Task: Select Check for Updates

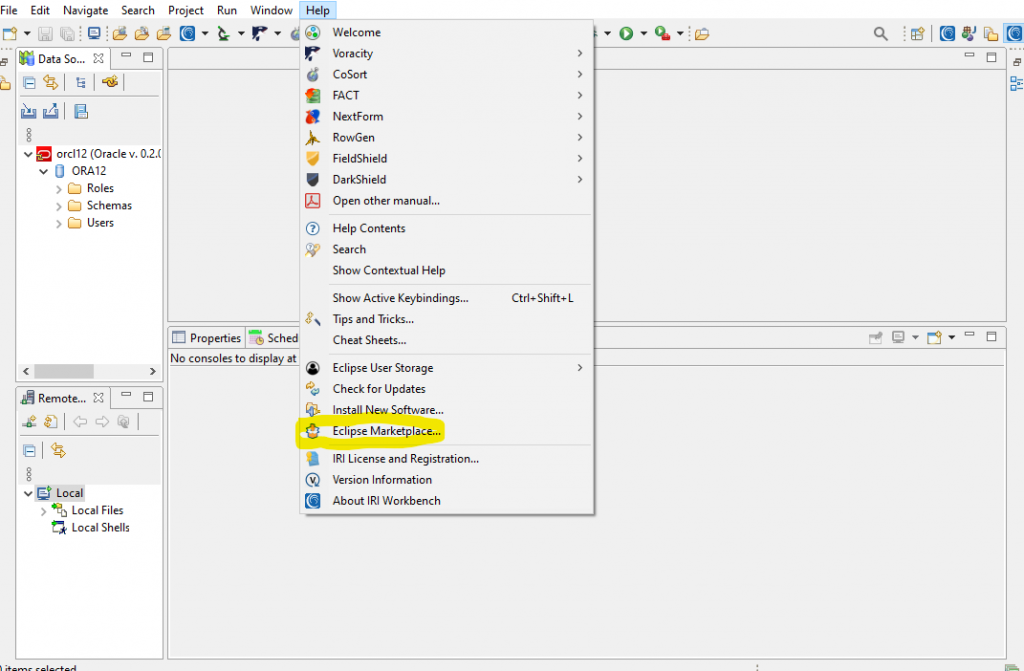Action: click(x=379, y=389)
